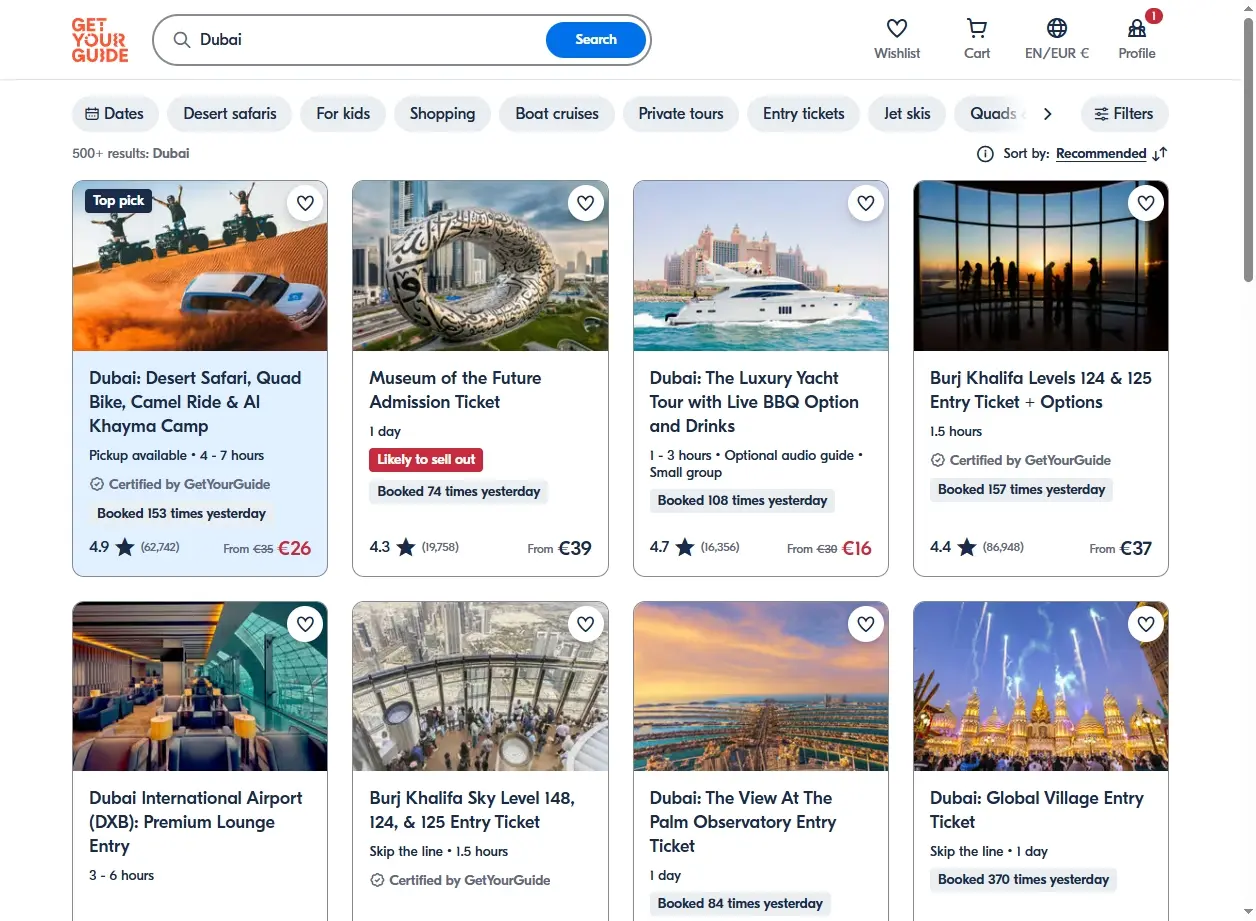Click the Global Village fireworks photo
Viewport: 1256px width, 921px height.
click(1041, 686)
